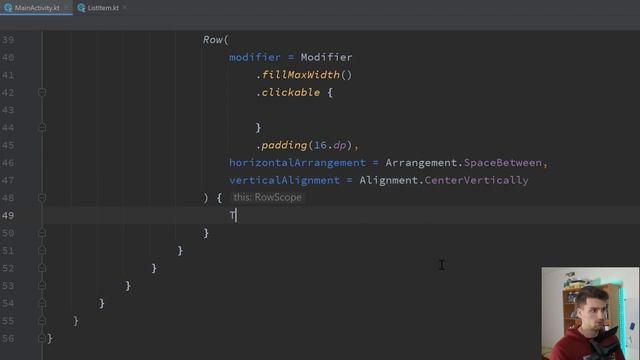
Task: Click the word Alignment on line 47
Action: tap(389, 180)
